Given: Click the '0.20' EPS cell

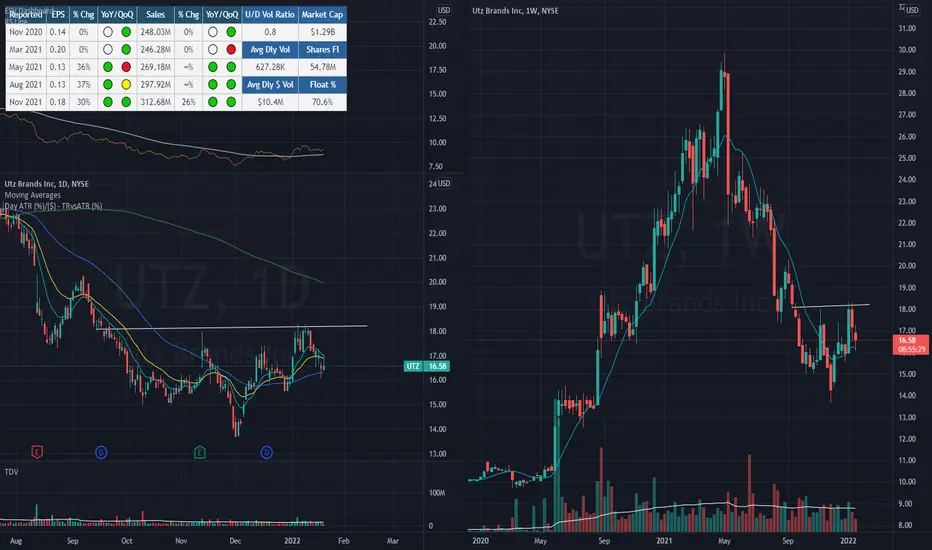Looking at the screenshot, I should click(58, 49).
